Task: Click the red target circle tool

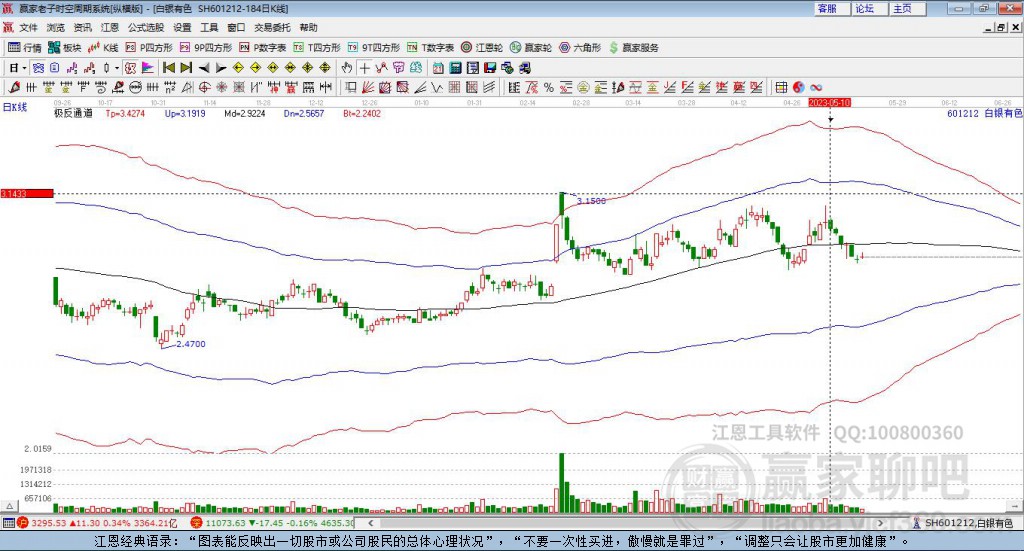Action: (x=204, y=87)
